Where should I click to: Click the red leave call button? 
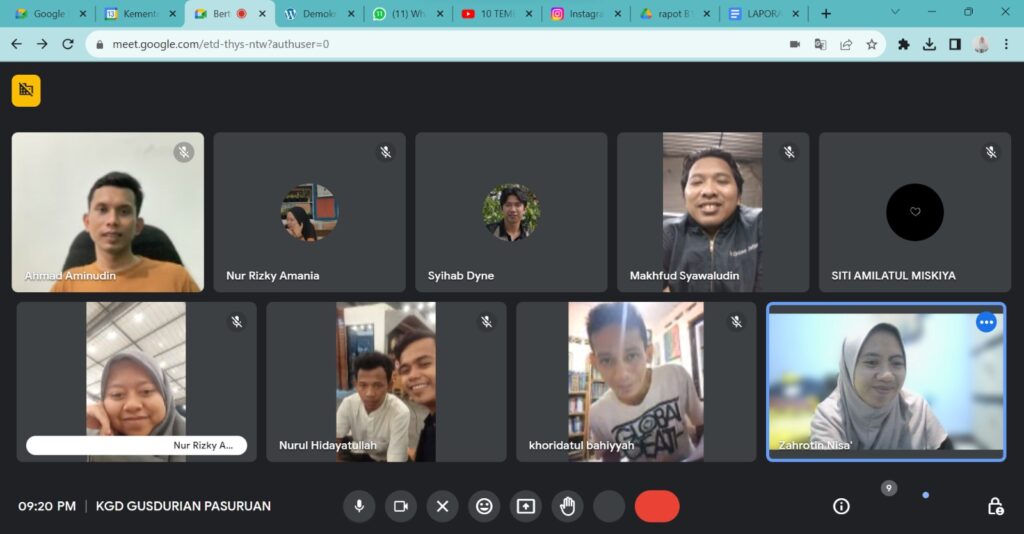coord(657,506)
